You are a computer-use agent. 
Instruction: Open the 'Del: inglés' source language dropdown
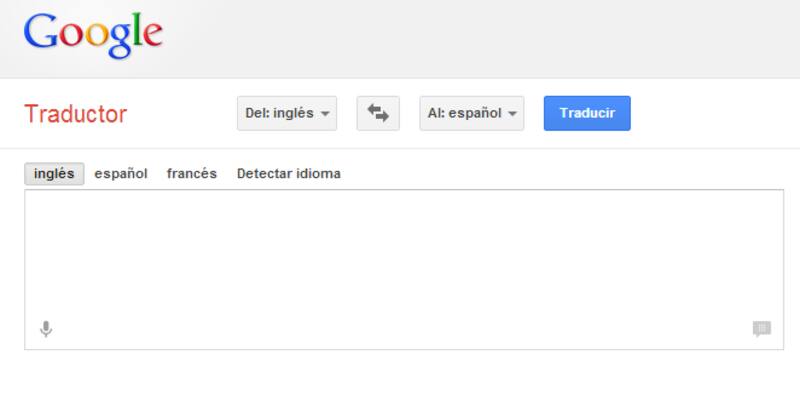(x=280, y=113)
